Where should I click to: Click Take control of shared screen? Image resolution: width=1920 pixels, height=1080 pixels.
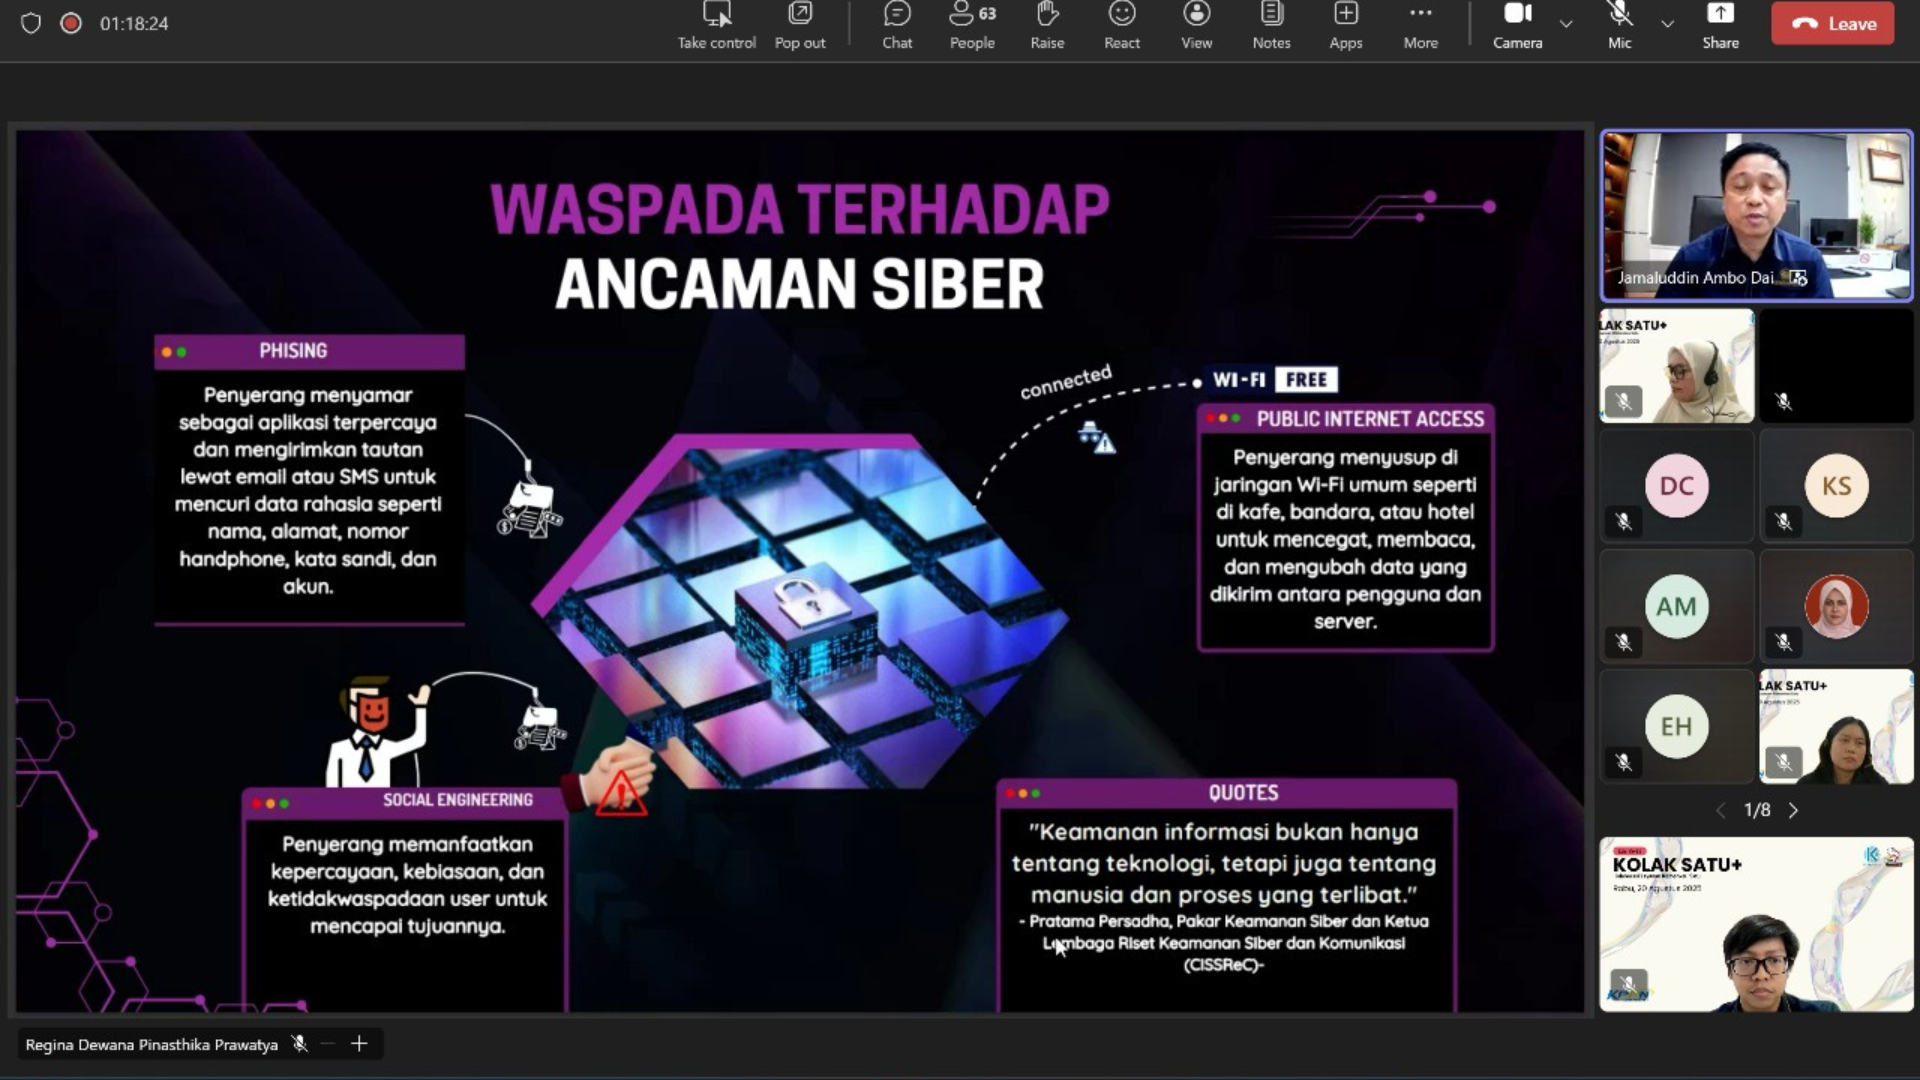[x=716, y=25]
